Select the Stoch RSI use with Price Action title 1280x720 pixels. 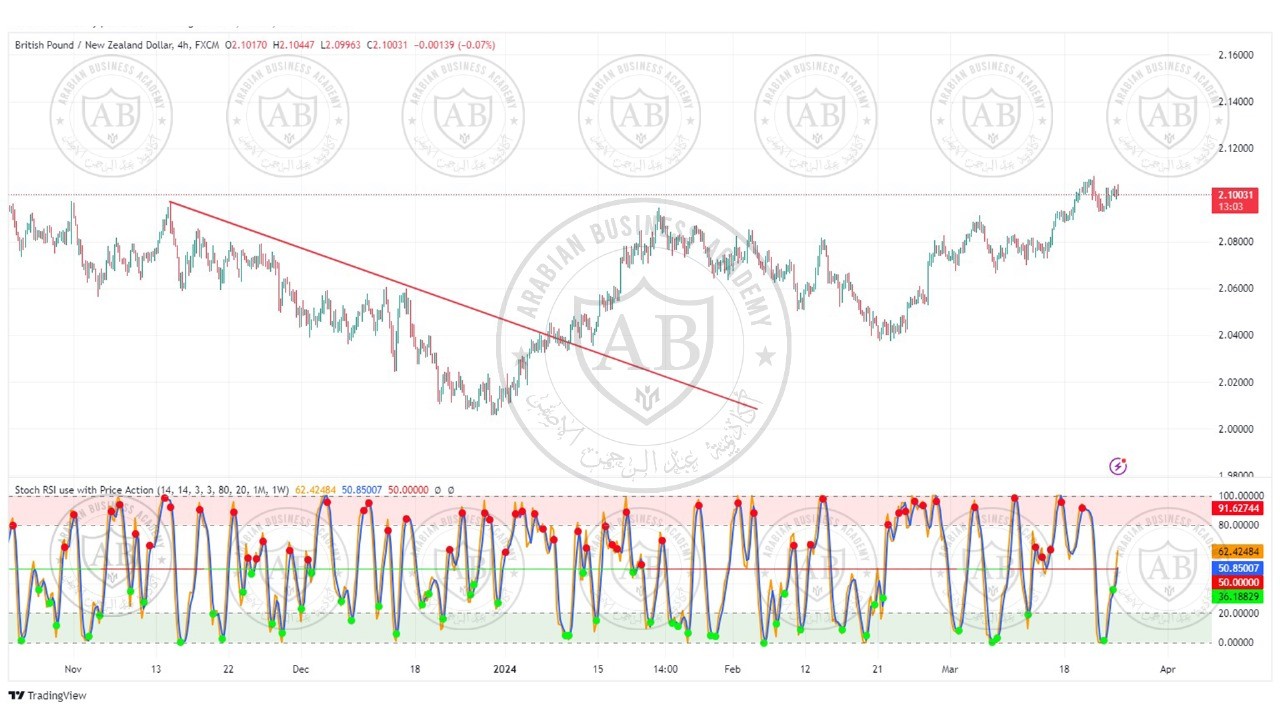84,490
